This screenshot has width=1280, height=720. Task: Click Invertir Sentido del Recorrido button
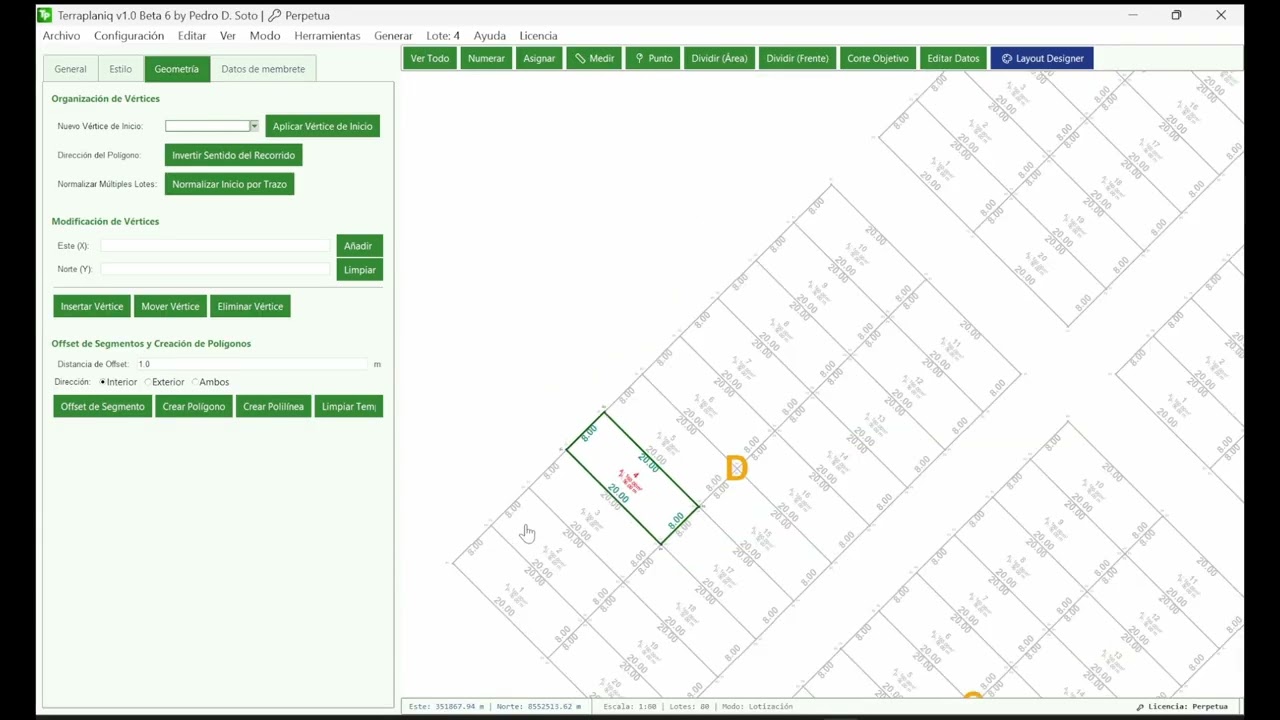(x=233, y=155)
